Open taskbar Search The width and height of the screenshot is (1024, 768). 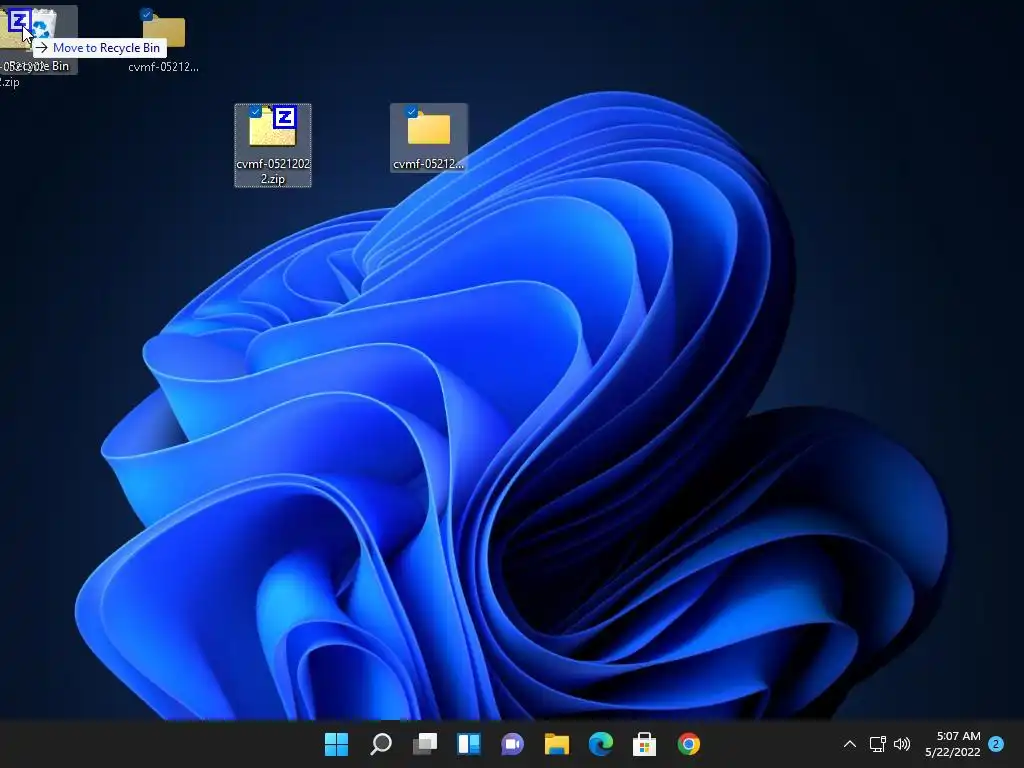click(x=381, y=744)
